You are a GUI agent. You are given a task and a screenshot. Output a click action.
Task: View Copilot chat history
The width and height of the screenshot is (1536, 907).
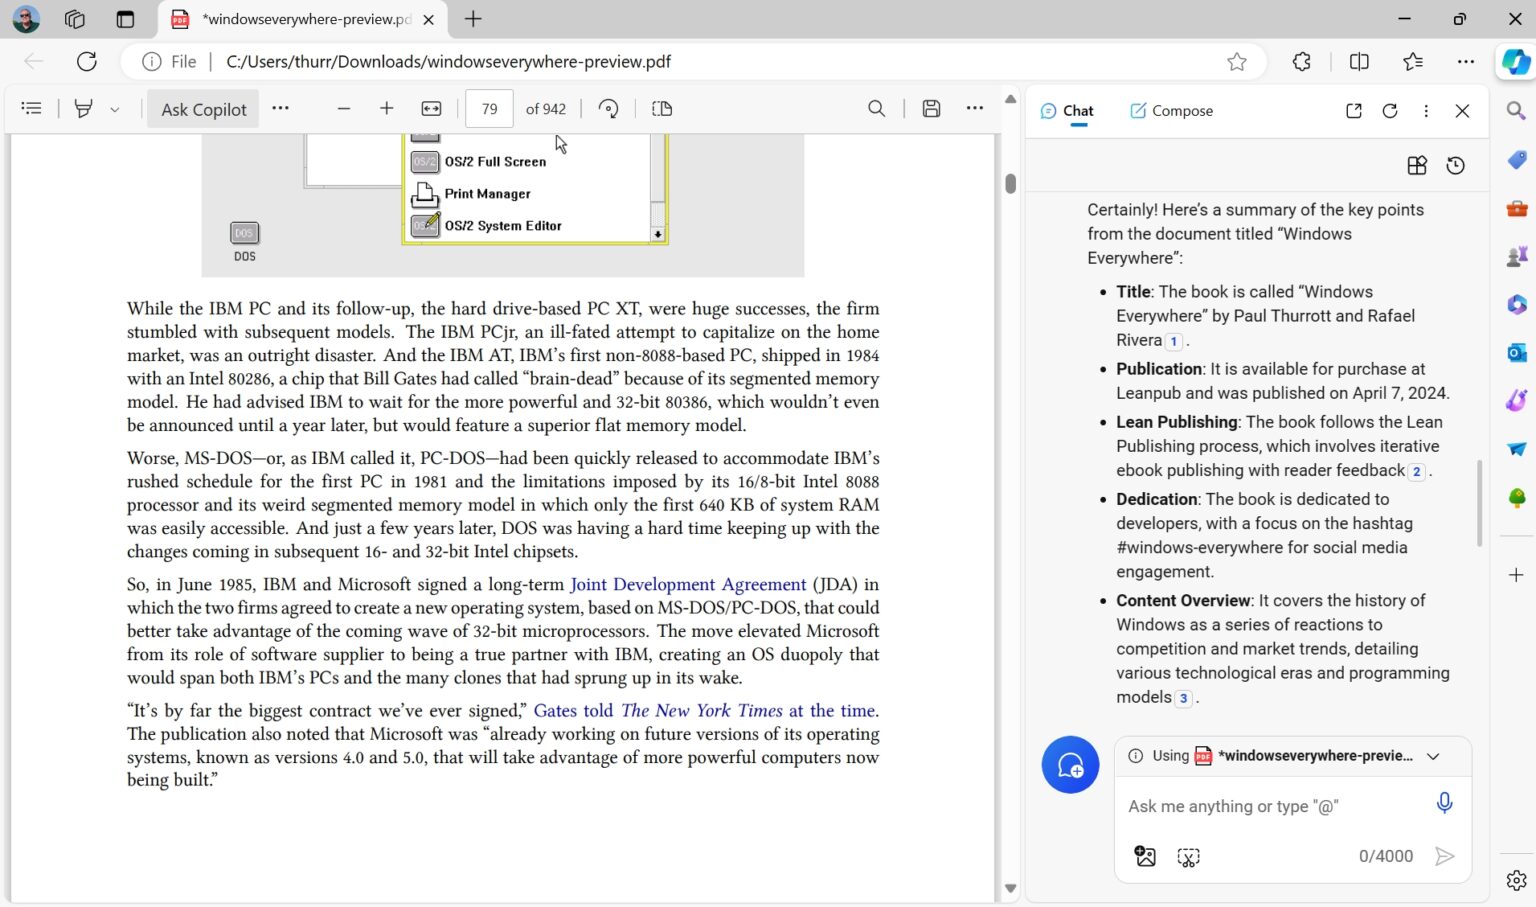(x=1456, y=166)
